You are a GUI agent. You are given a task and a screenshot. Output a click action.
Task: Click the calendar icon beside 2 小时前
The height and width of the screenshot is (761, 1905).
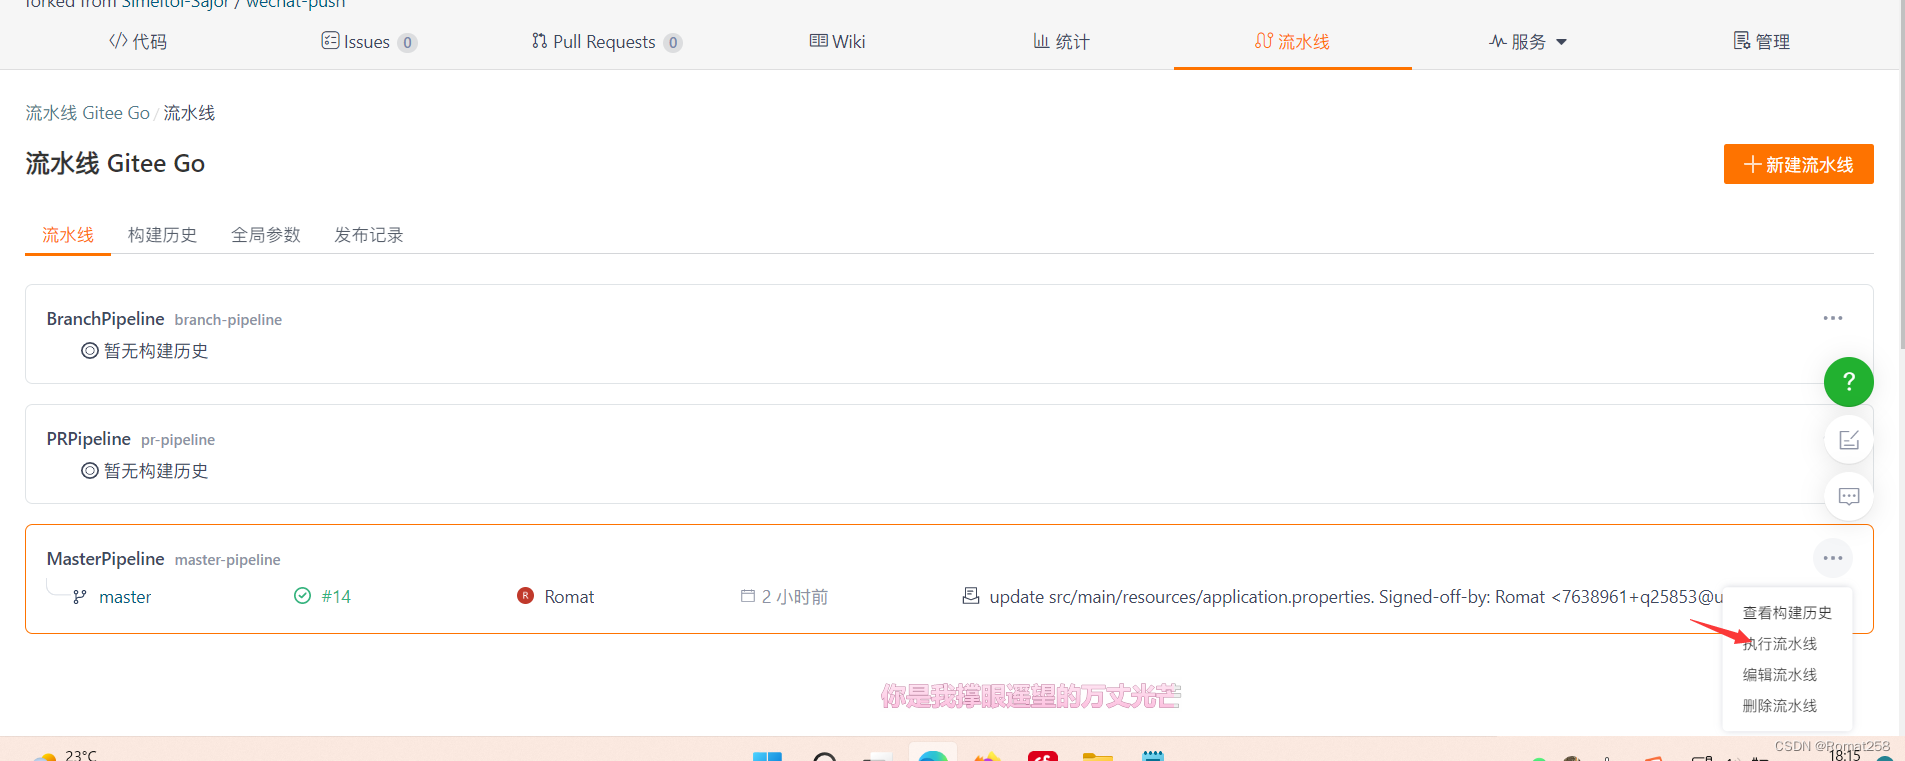(747, 596)
